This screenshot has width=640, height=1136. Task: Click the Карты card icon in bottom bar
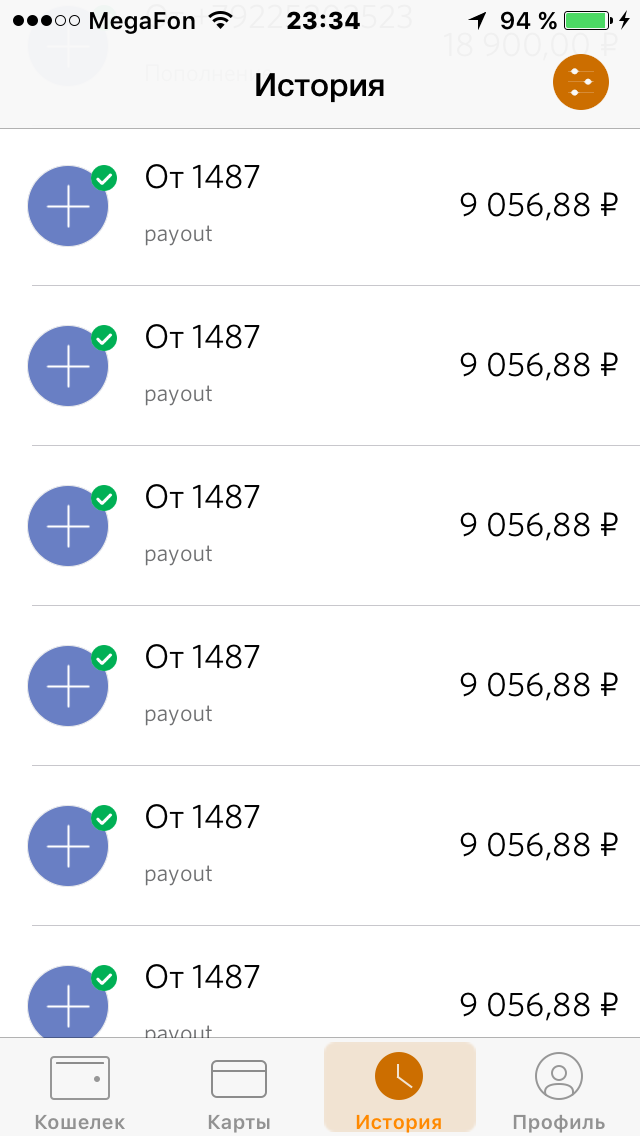click(239, 1078)
